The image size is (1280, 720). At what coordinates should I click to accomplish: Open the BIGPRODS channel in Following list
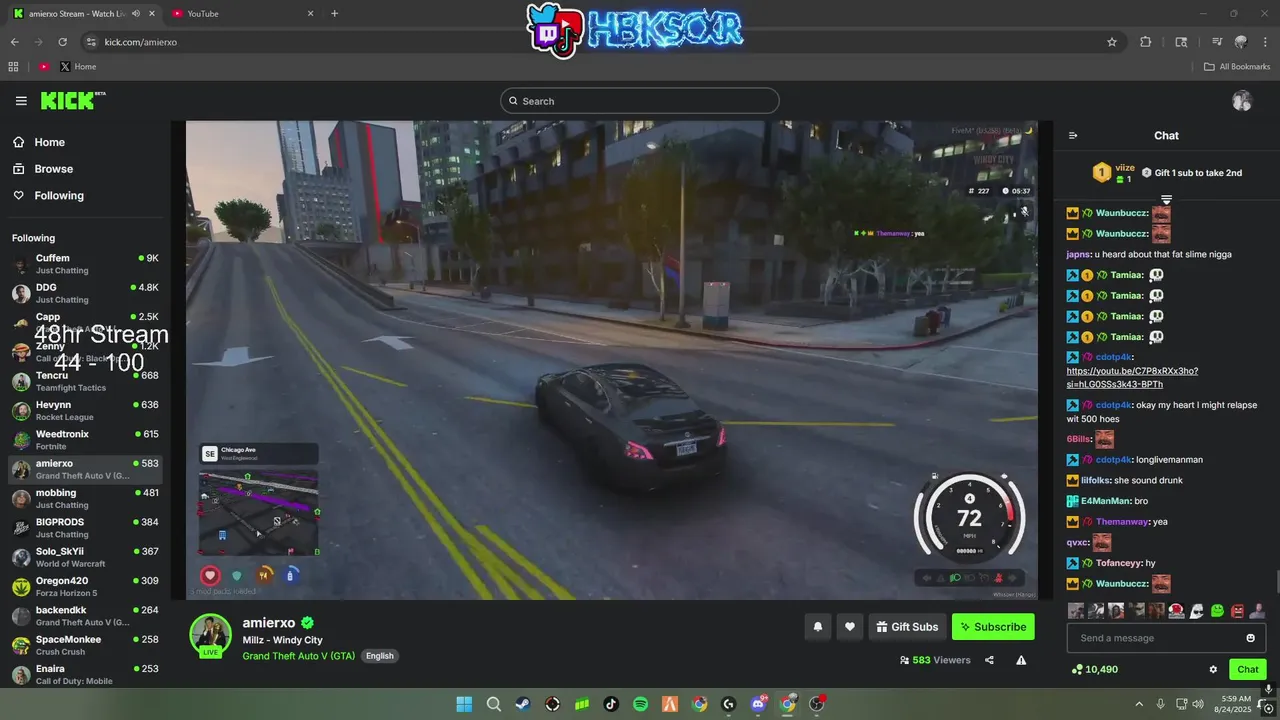tap(85, 528)
